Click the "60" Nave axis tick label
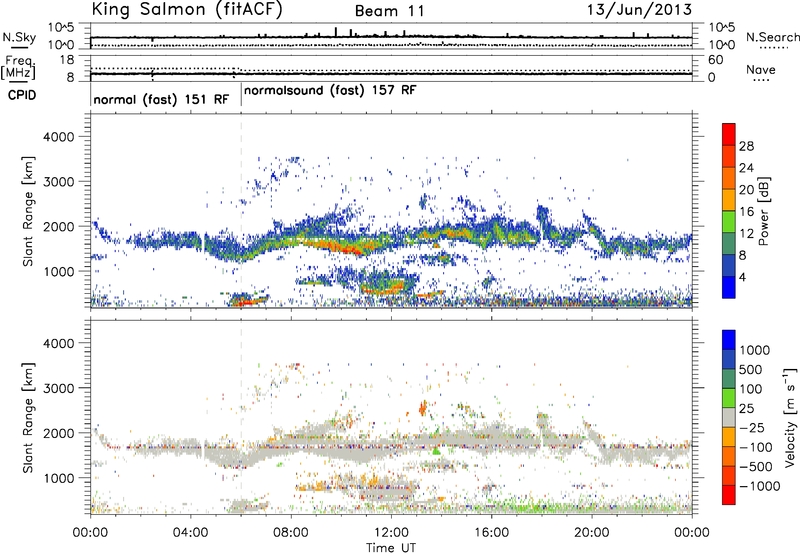 (x=715, y=60)
